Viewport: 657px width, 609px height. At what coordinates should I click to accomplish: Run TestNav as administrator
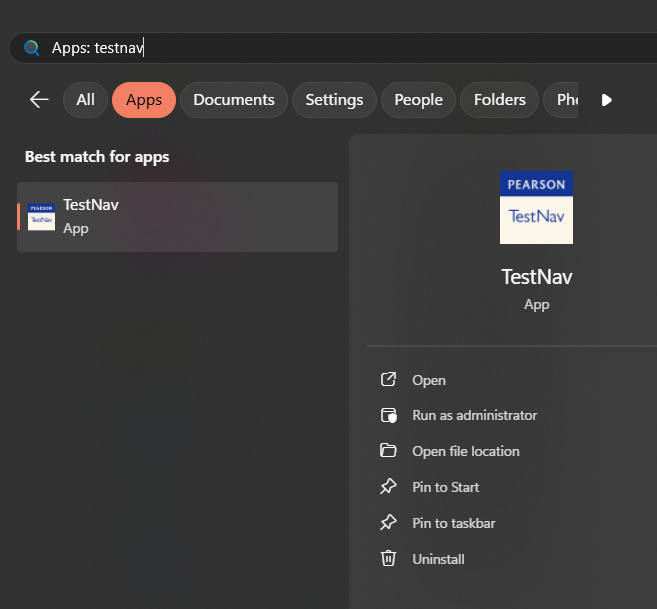[x=474, y=415]
